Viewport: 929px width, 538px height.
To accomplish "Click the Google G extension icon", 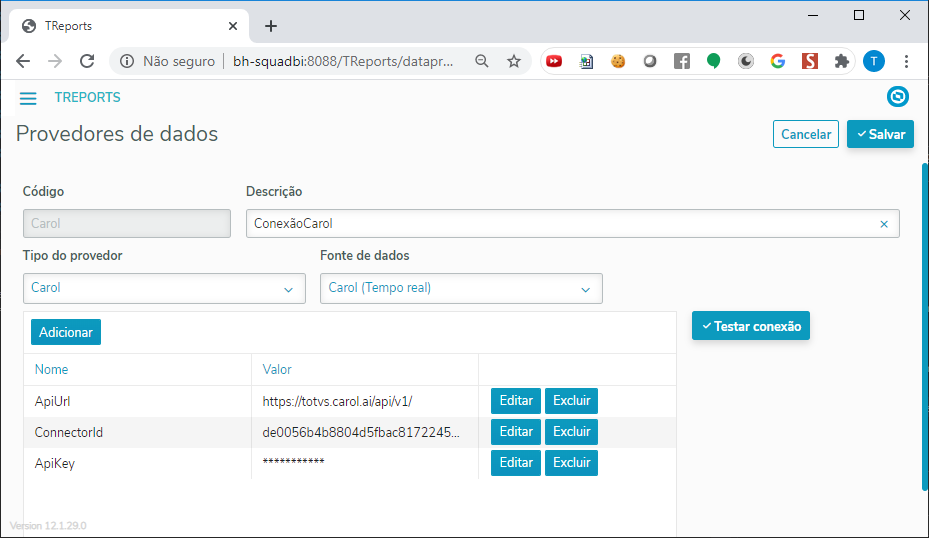I will [778, 61].
